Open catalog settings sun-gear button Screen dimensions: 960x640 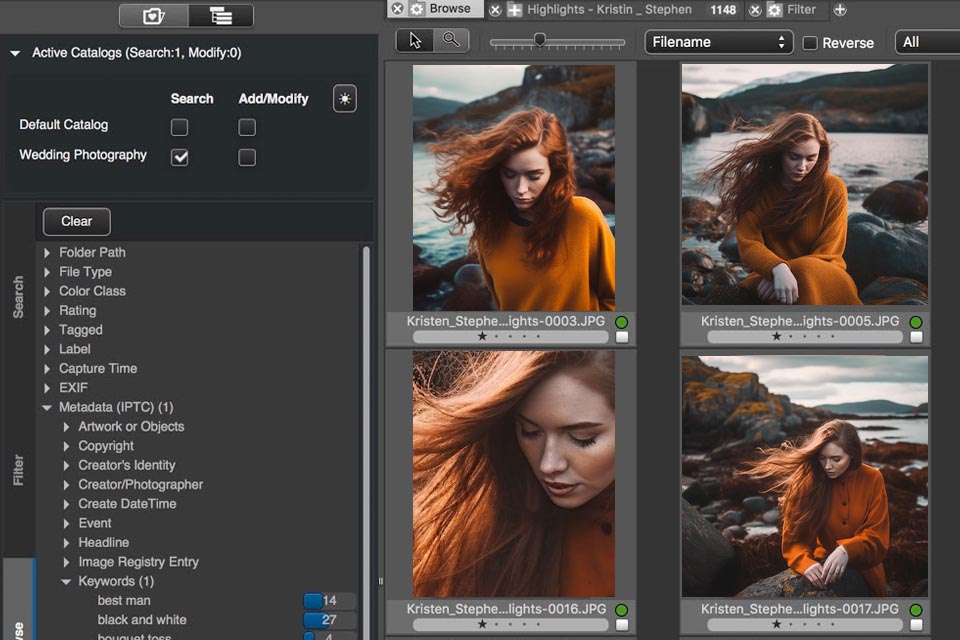[x=345, y=99]
